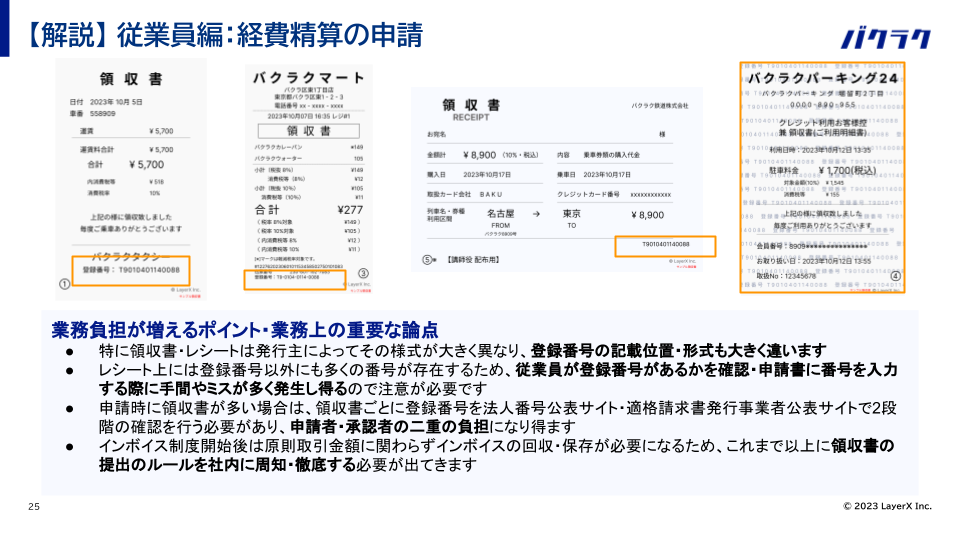Click the 取扱カード会社 BAKU field
The width and height of the screenshot is (960, 540).
pos(465,194)
